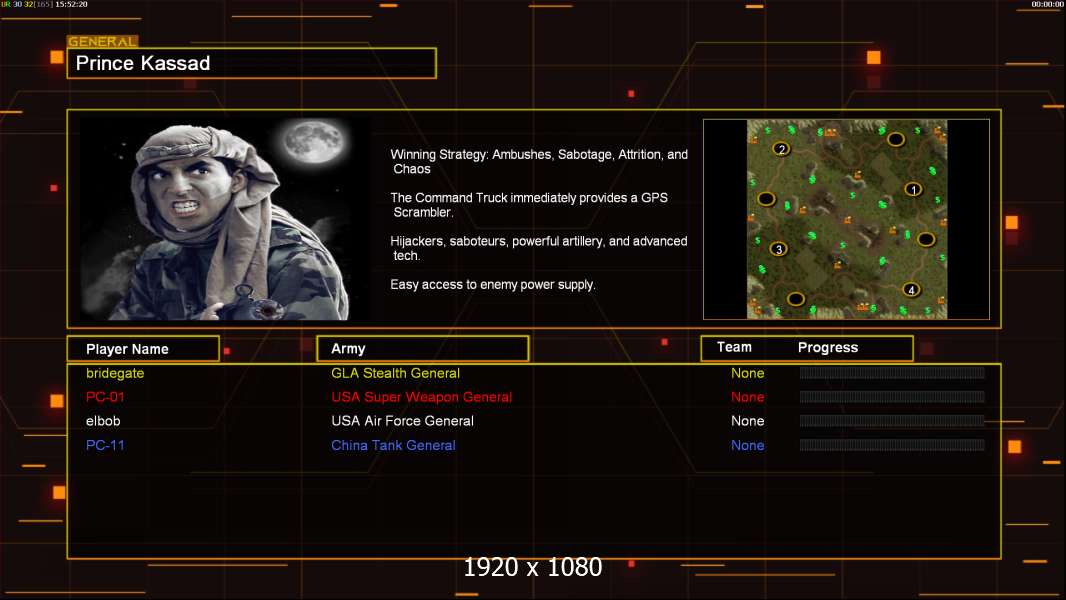Screen dimensions: 1066x600
Task: Select player PC-01 in the list
Action: coord(105,397)
